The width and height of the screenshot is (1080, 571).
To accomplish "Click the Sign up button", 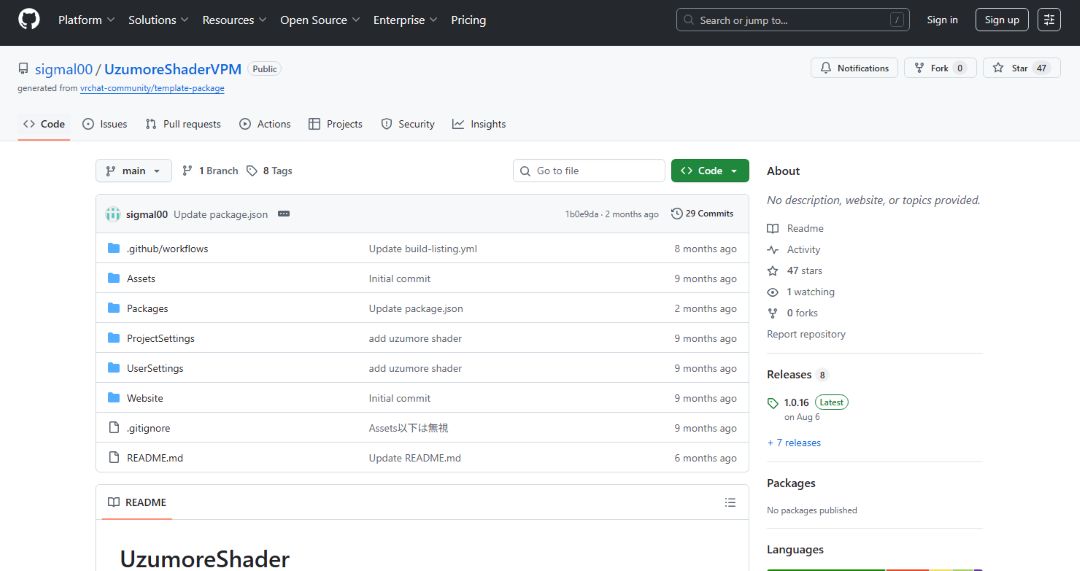I will click(x=1001, y=20).
